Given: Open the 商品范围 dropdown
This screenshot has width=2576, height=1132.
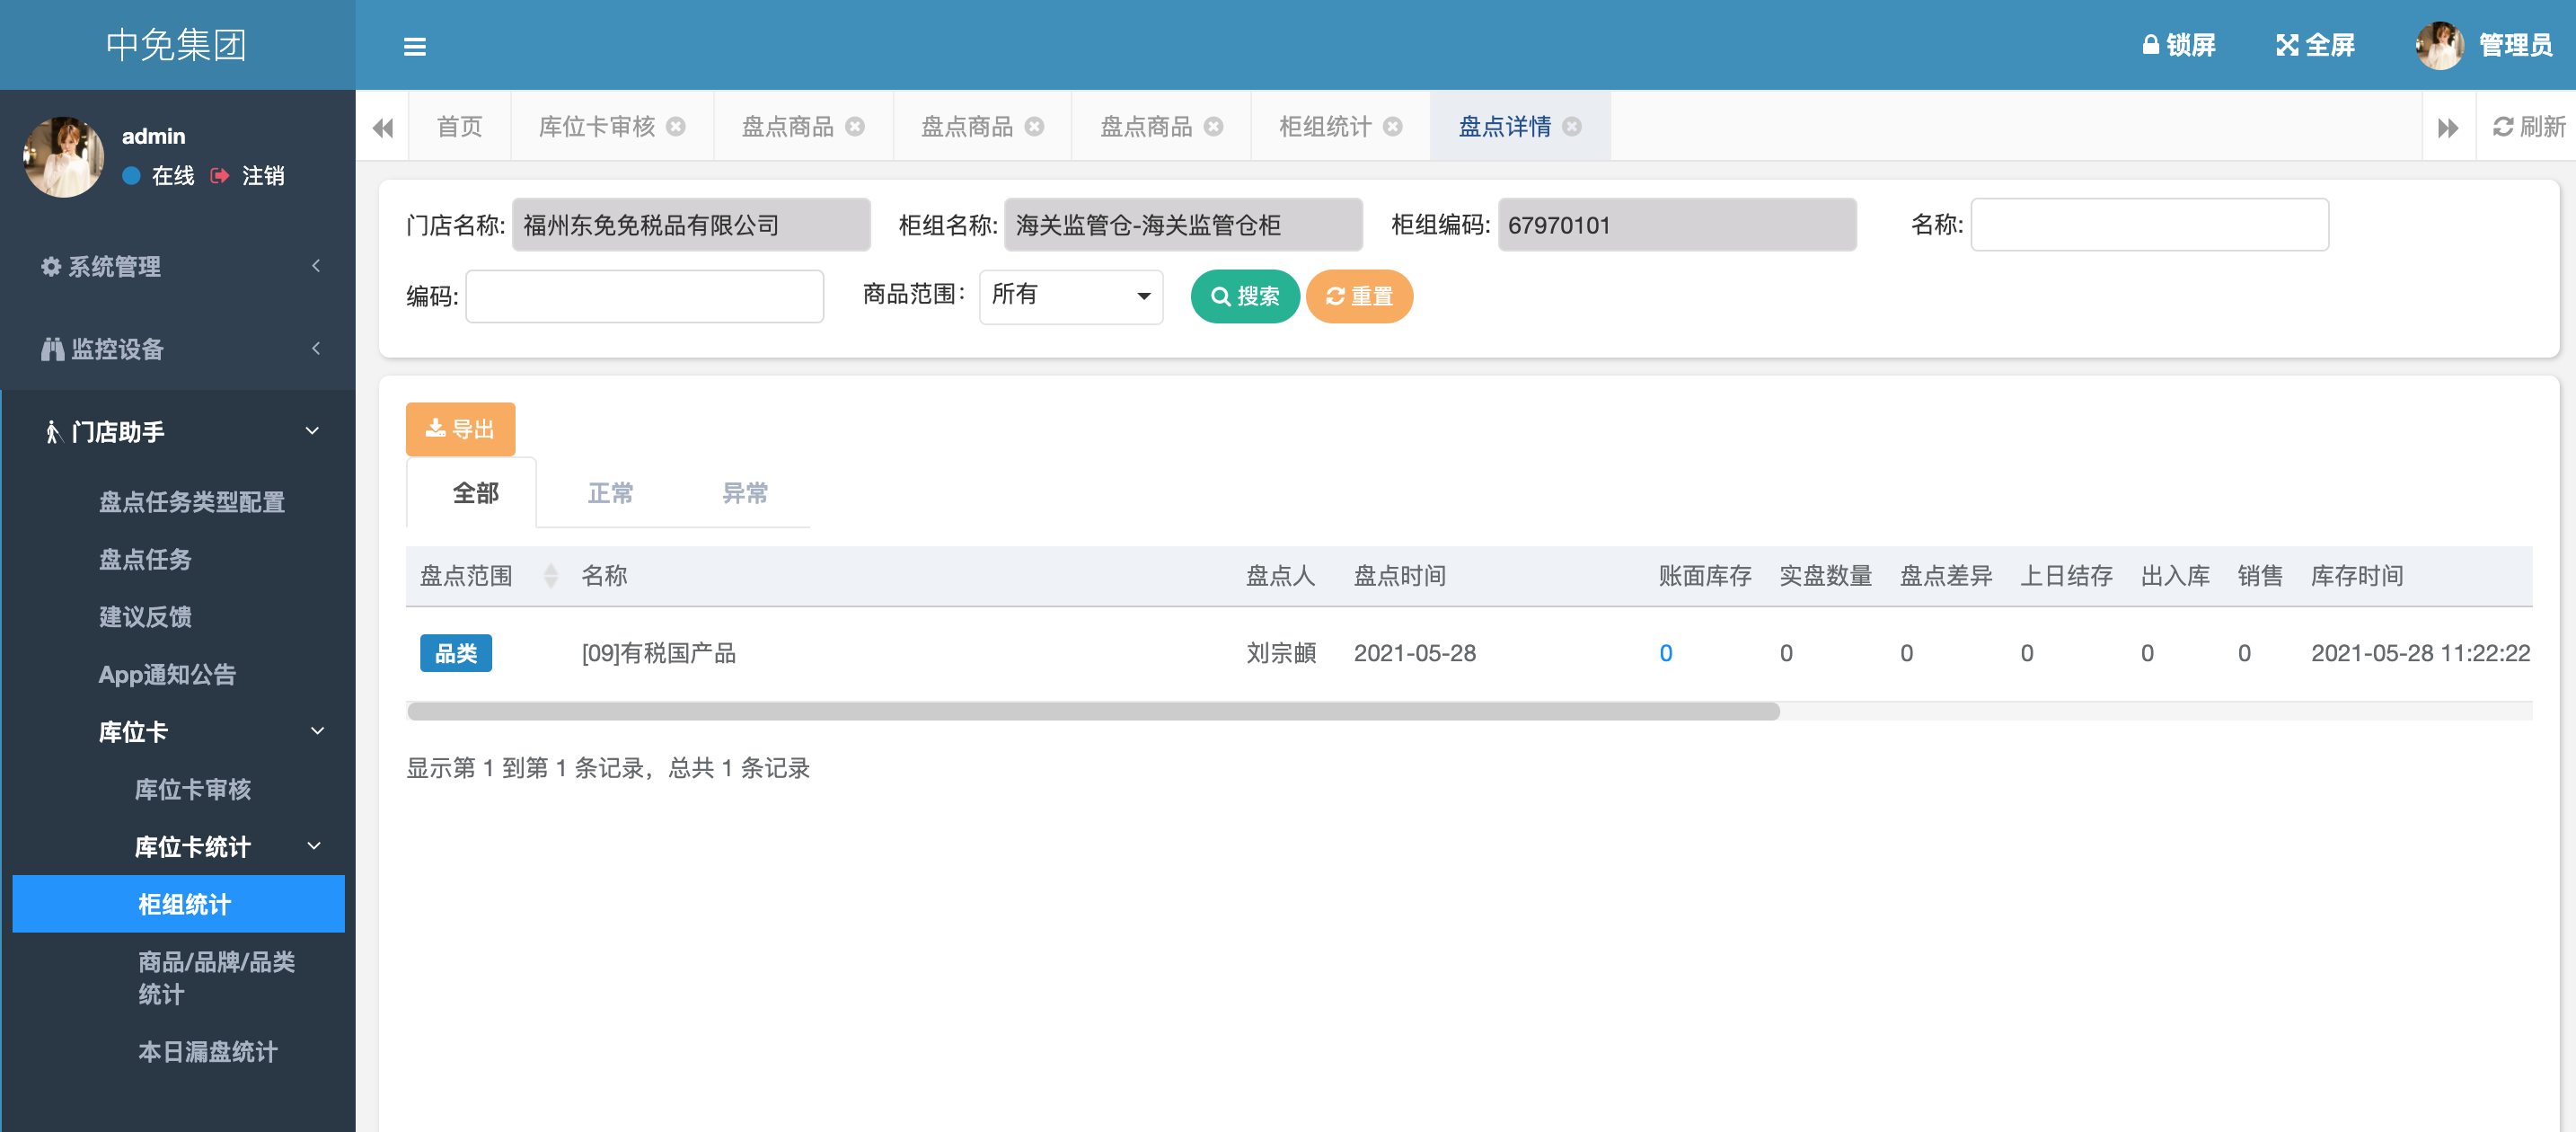Looking at the screenshot, I should tap(1070, 296).
